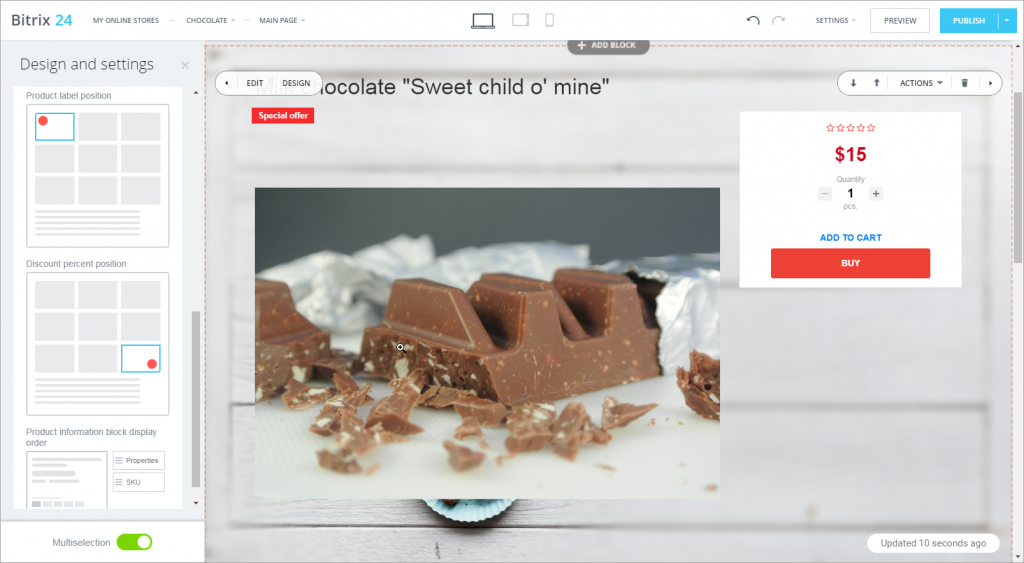The width and height of the screenshot is (1024, 563).
Task: Switch to mobile phone preview icon
Action: (549, 20)
